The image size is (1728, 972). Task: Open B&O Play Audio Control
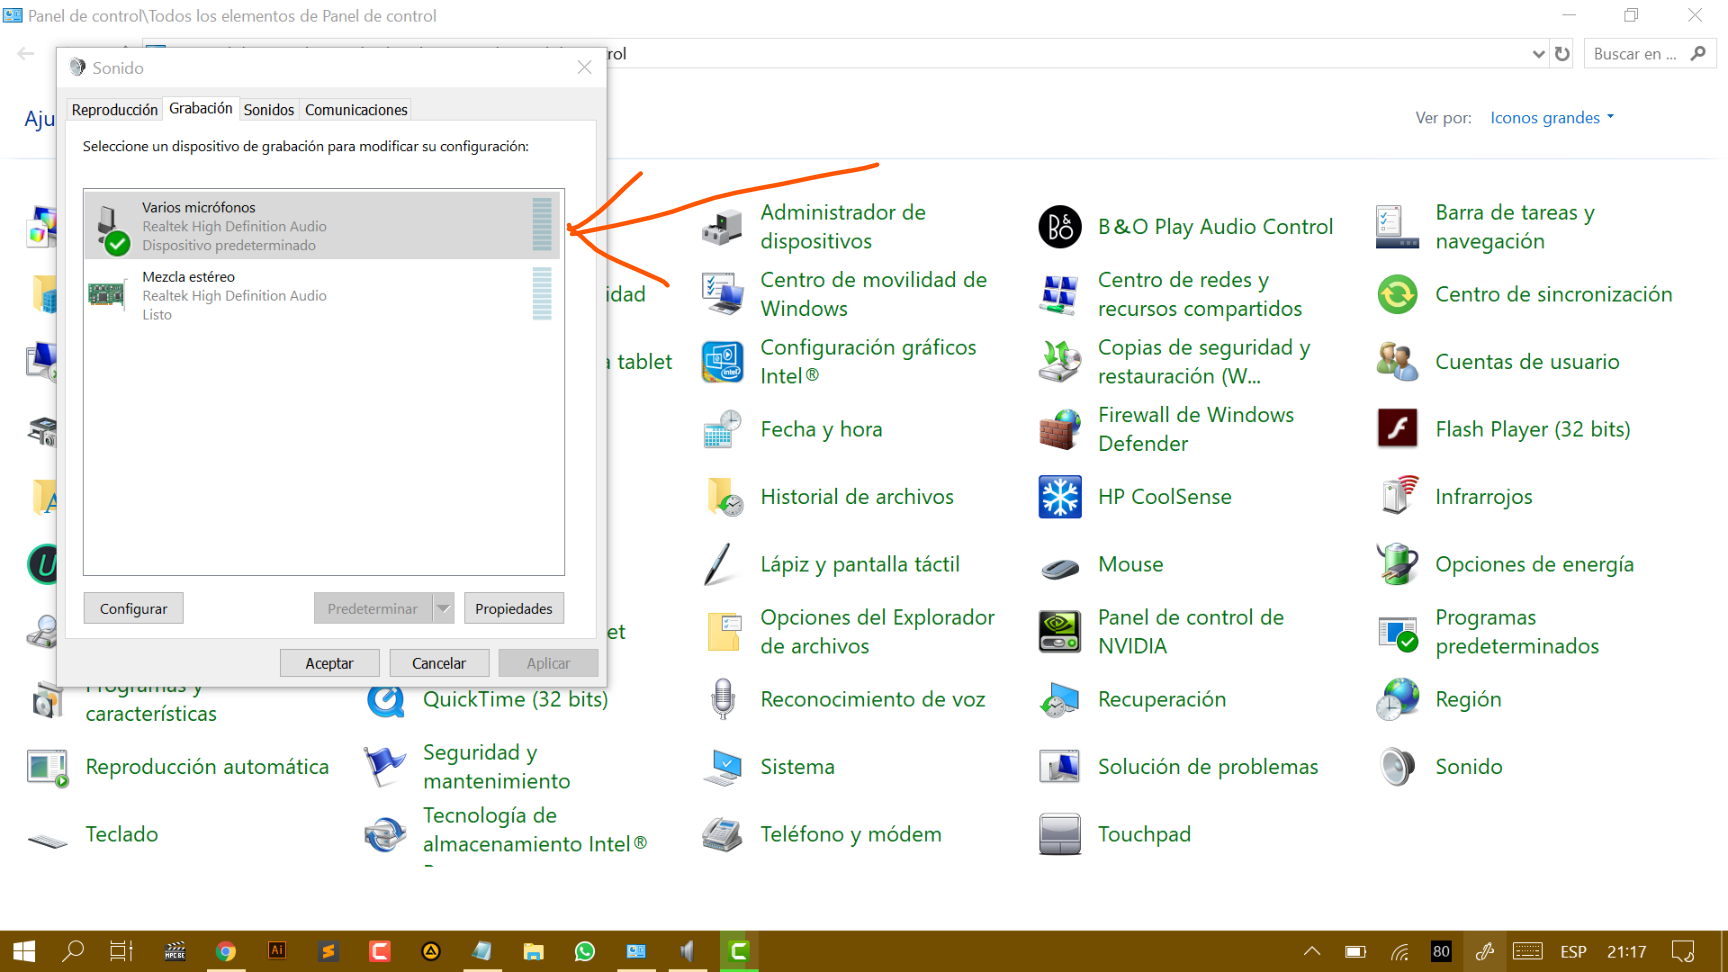point(1059,226)
